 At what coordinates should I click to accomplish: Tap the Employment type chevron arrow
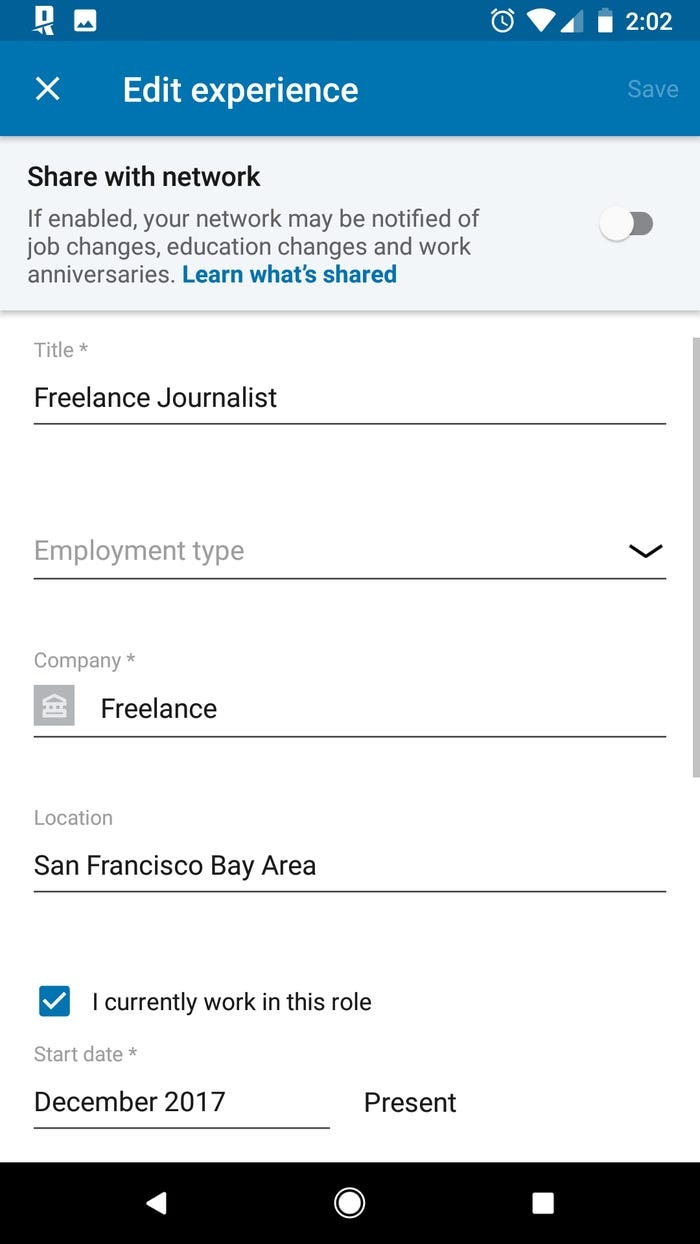point(645,551)
